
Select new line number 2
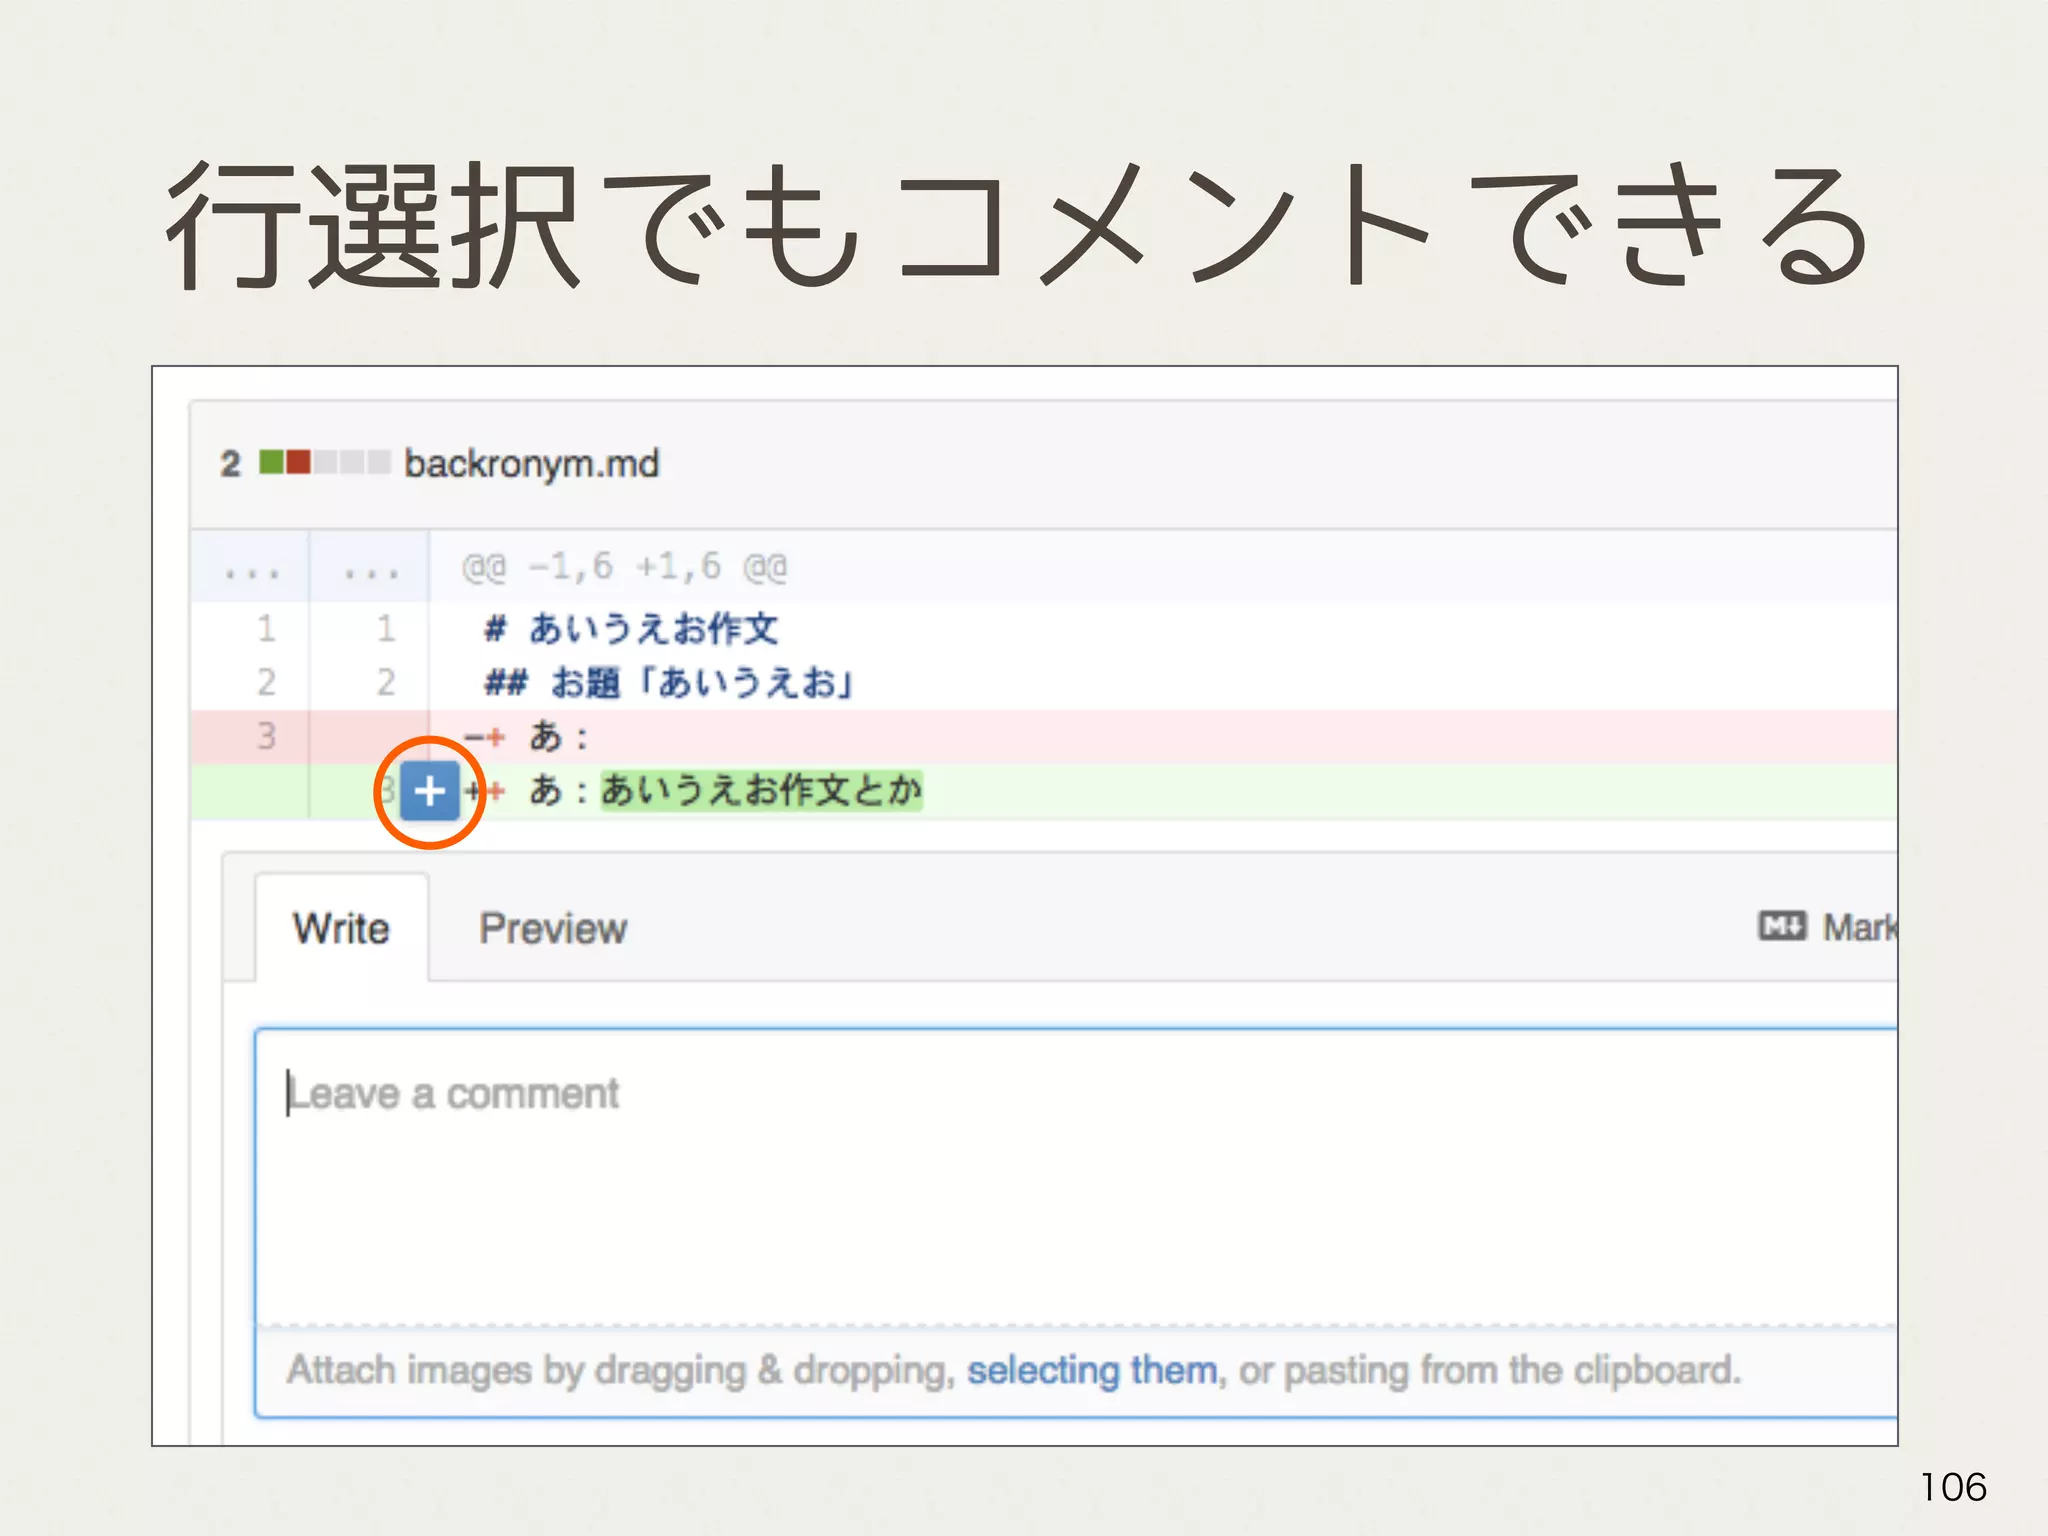386,683
